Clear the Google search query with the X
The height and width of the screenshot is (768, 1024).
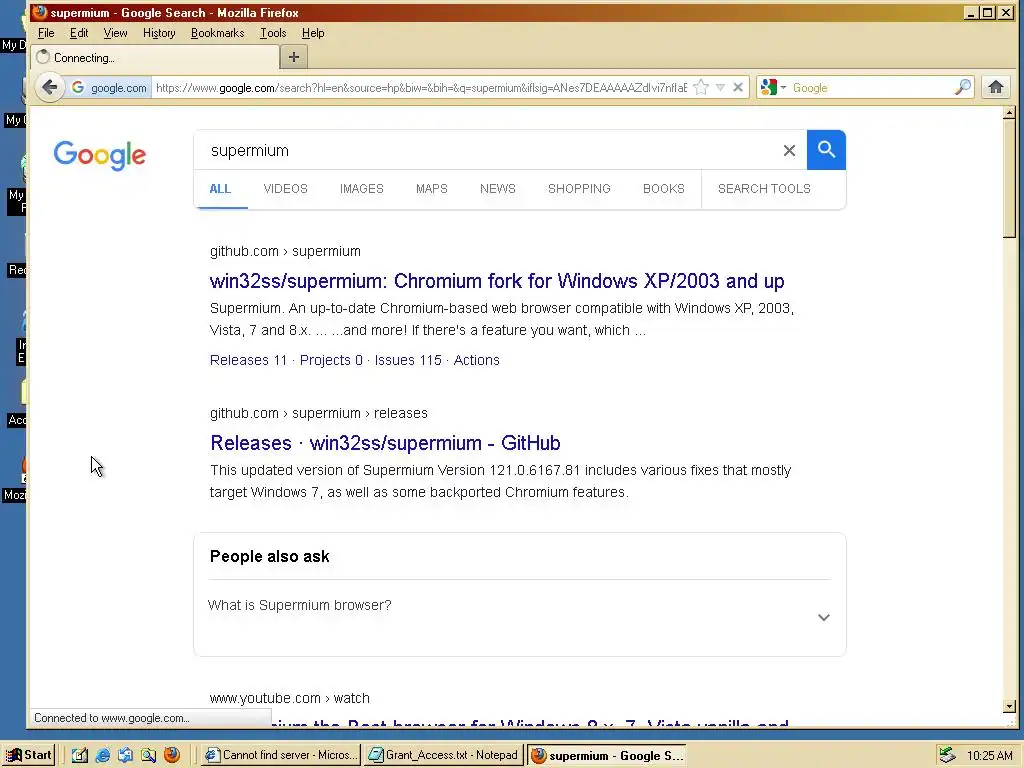(x=789, y=151)
